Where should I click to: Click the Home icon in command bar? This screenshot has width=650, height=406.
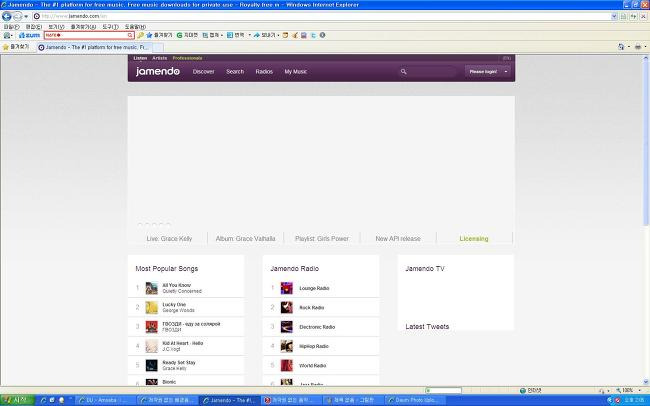[x=621, y=47]
